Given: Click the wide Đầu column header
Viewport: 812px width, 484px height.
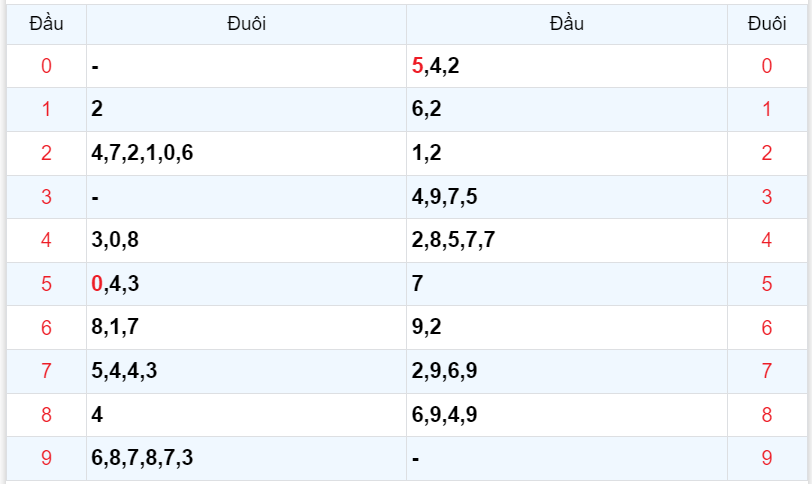Looking at the screenshot, I should 566,24.
